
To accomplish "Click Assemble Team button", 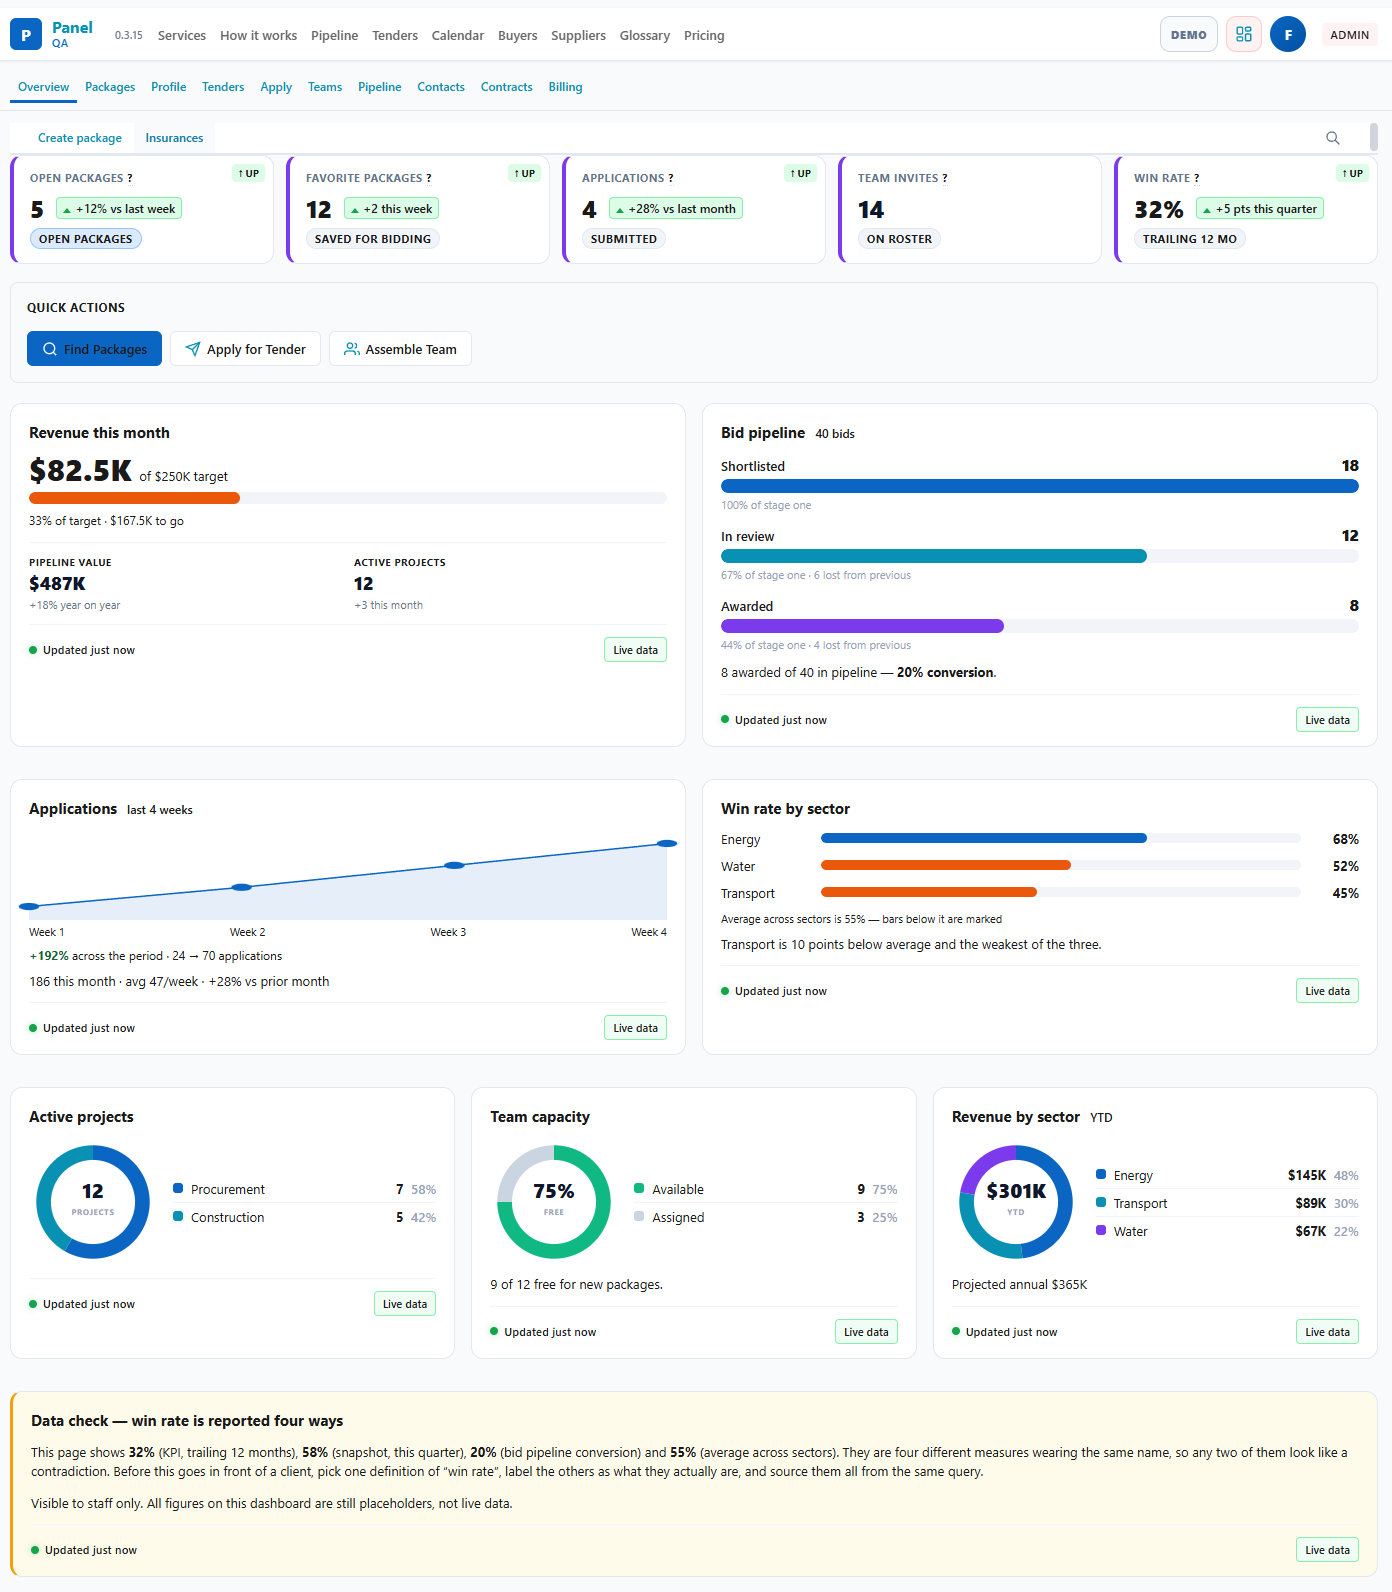I will pyautogui.click(x=400, y=349).
